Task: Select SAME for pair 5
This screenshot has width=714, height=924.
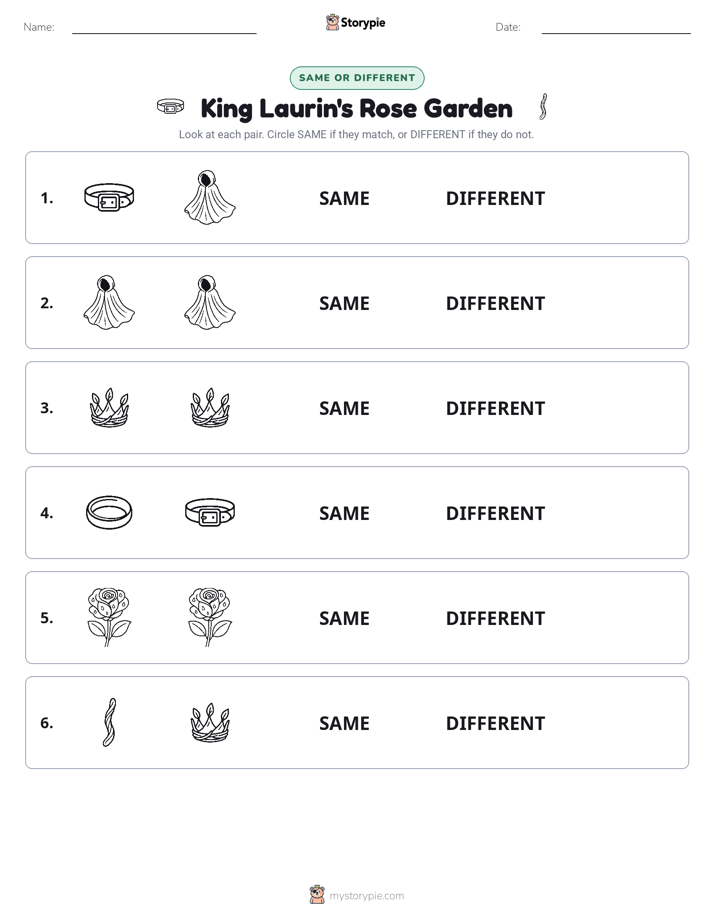Action: [x=344, y=618]
